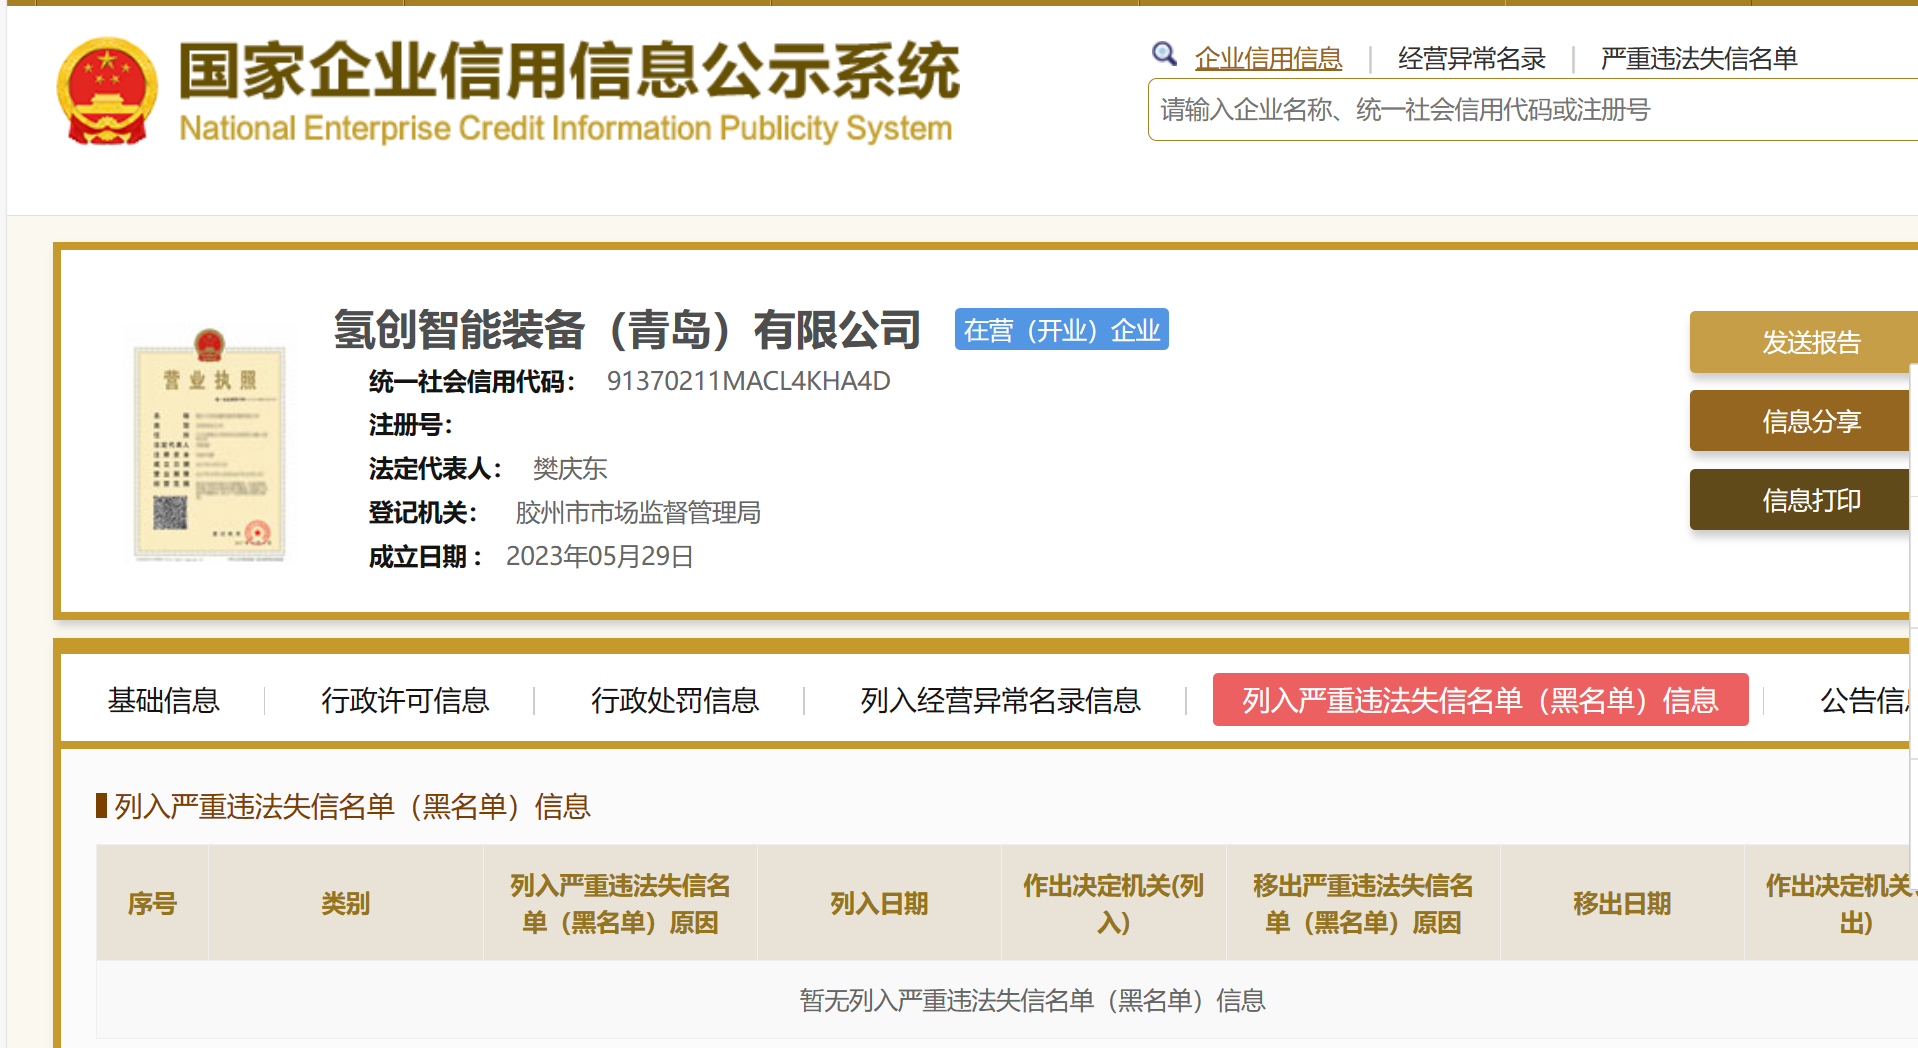Click the 注册号 label
Image resolution: width=1918 pixels, height=1048 pixels.
(x=411, y=425)
